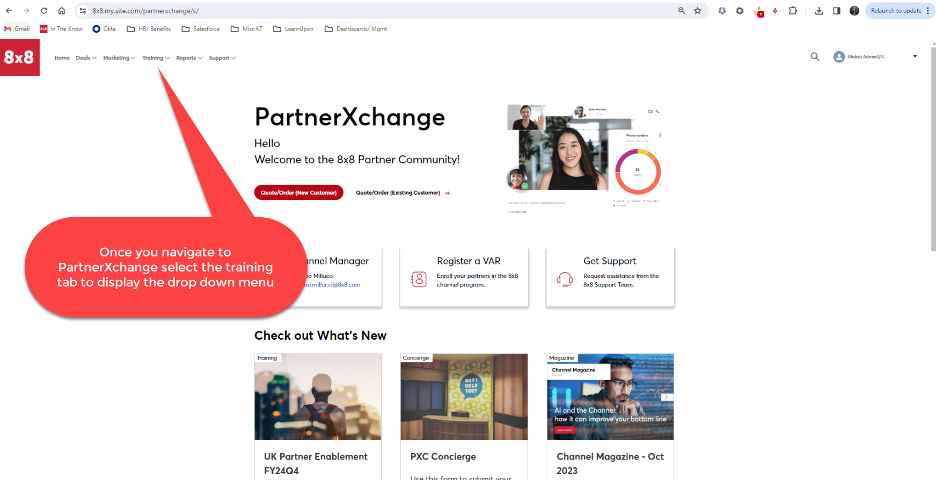Open the browser Downloads icon
Viewport: 936px width, 480px height.
click(x=819, y=11)
